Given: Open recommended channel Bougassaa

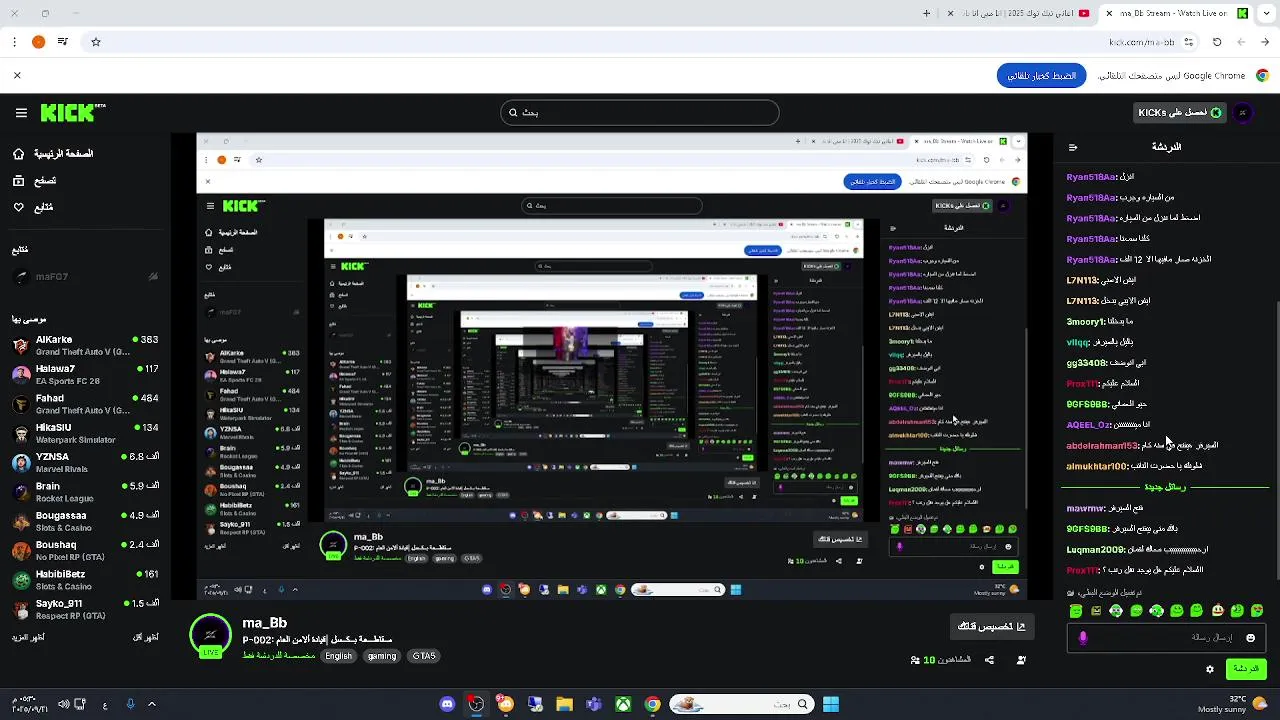Looking at the screenshot, I should (85, 521).
